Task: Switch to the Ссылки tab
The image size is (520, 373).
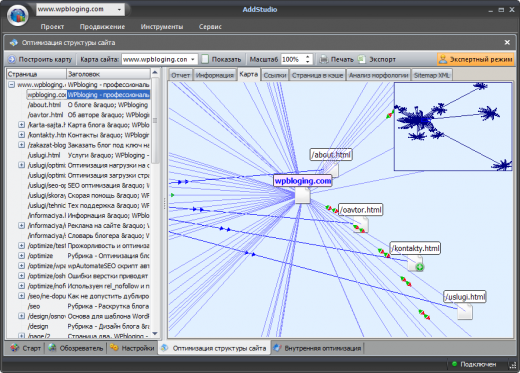Action: click(275, 75)
